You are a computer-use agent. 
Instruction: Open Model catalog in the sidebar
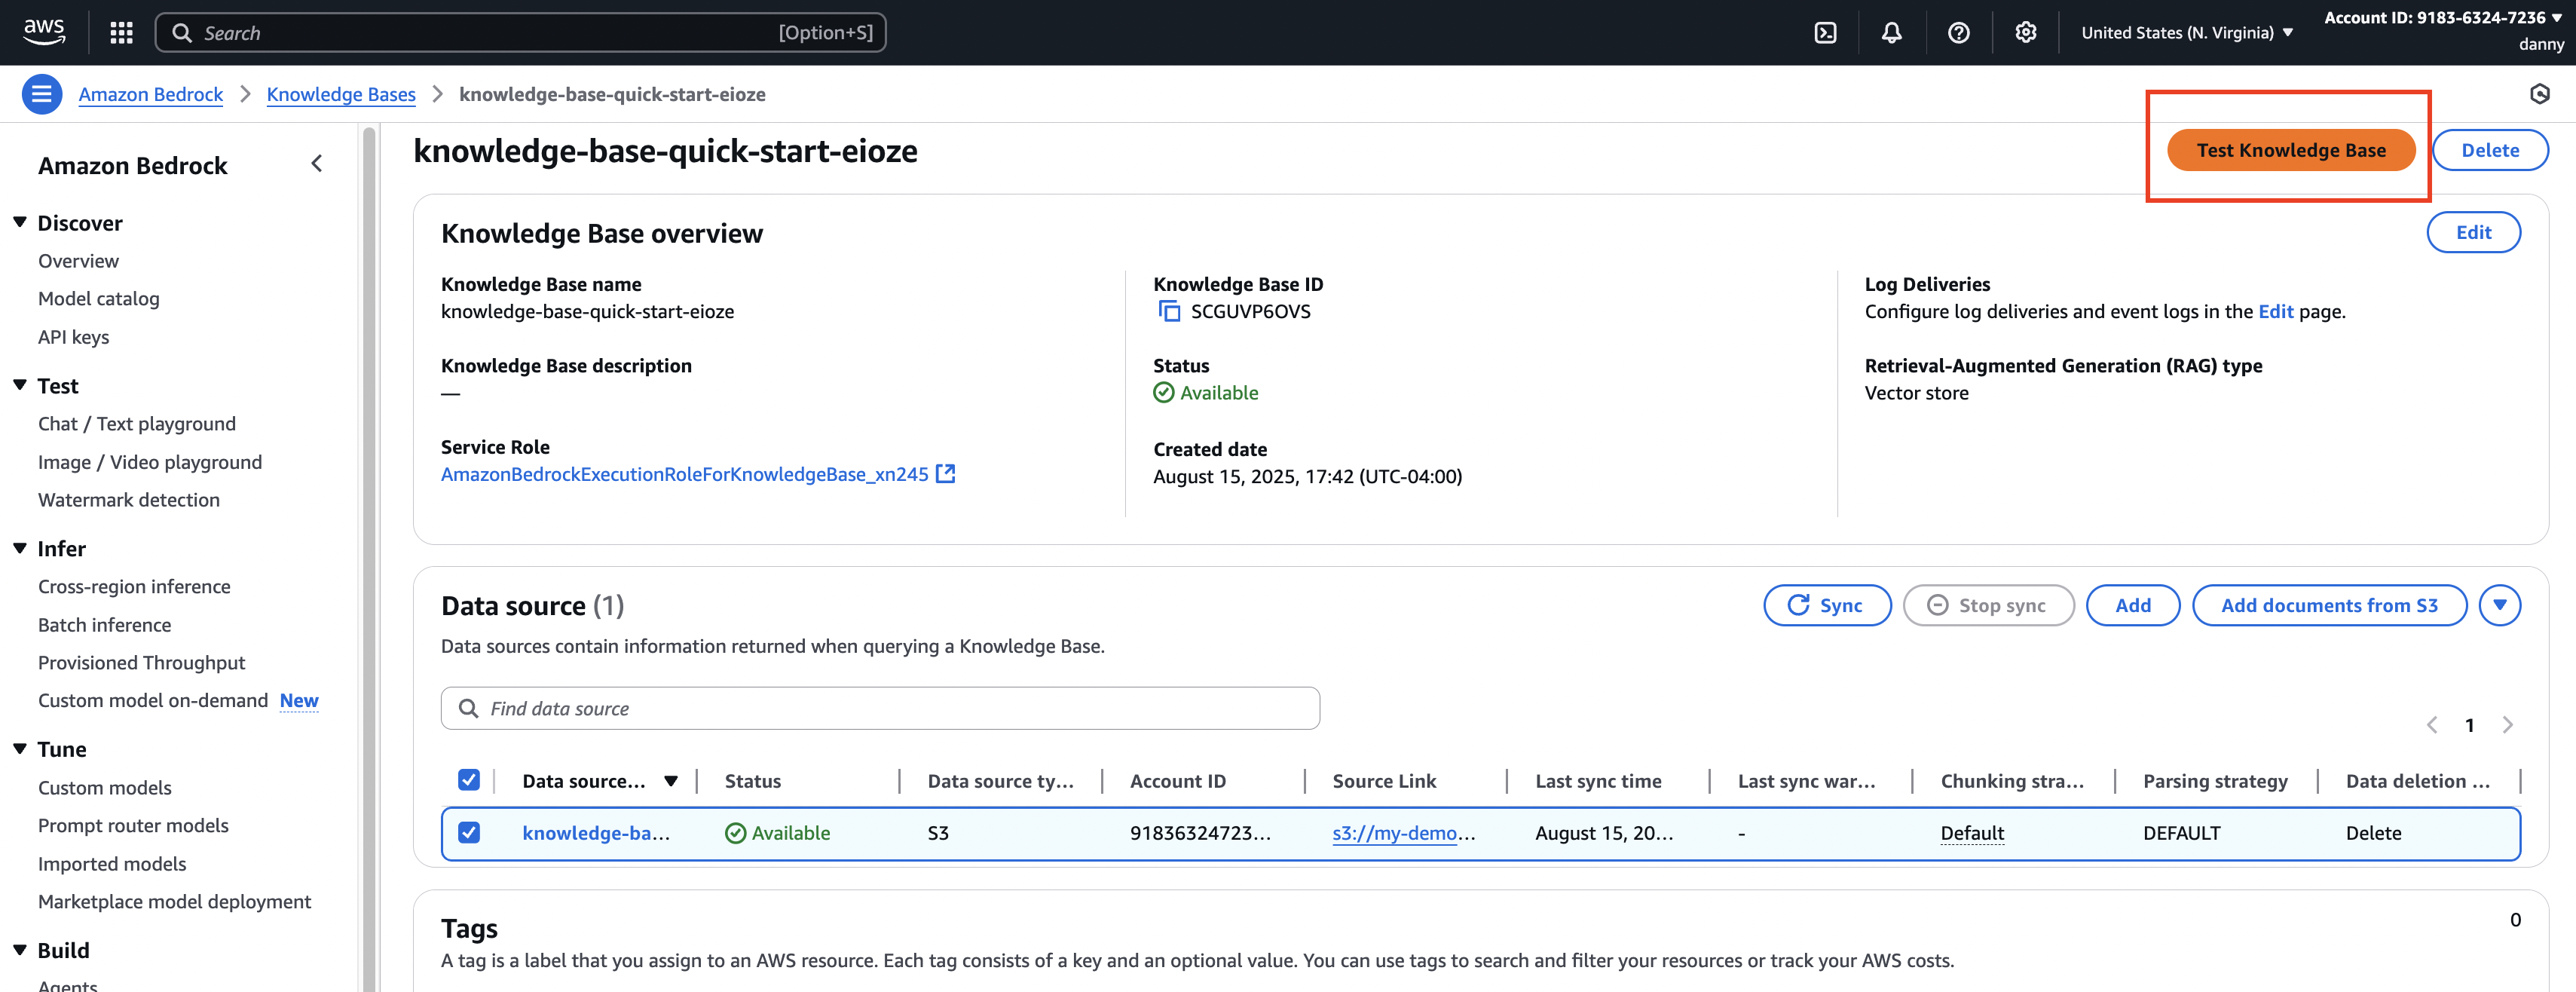click(x=98, y=299)
